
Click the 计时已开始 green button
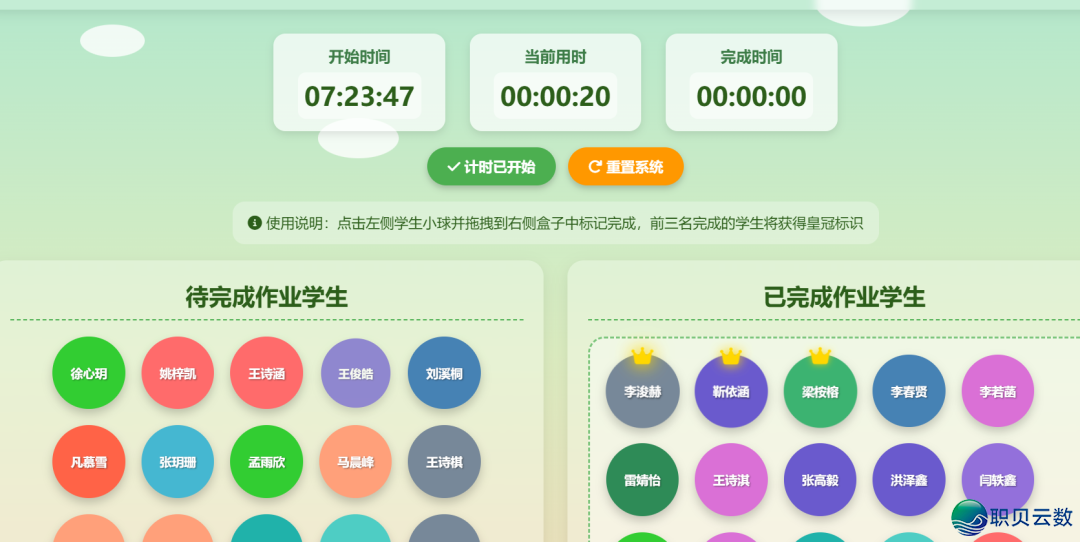491,167
